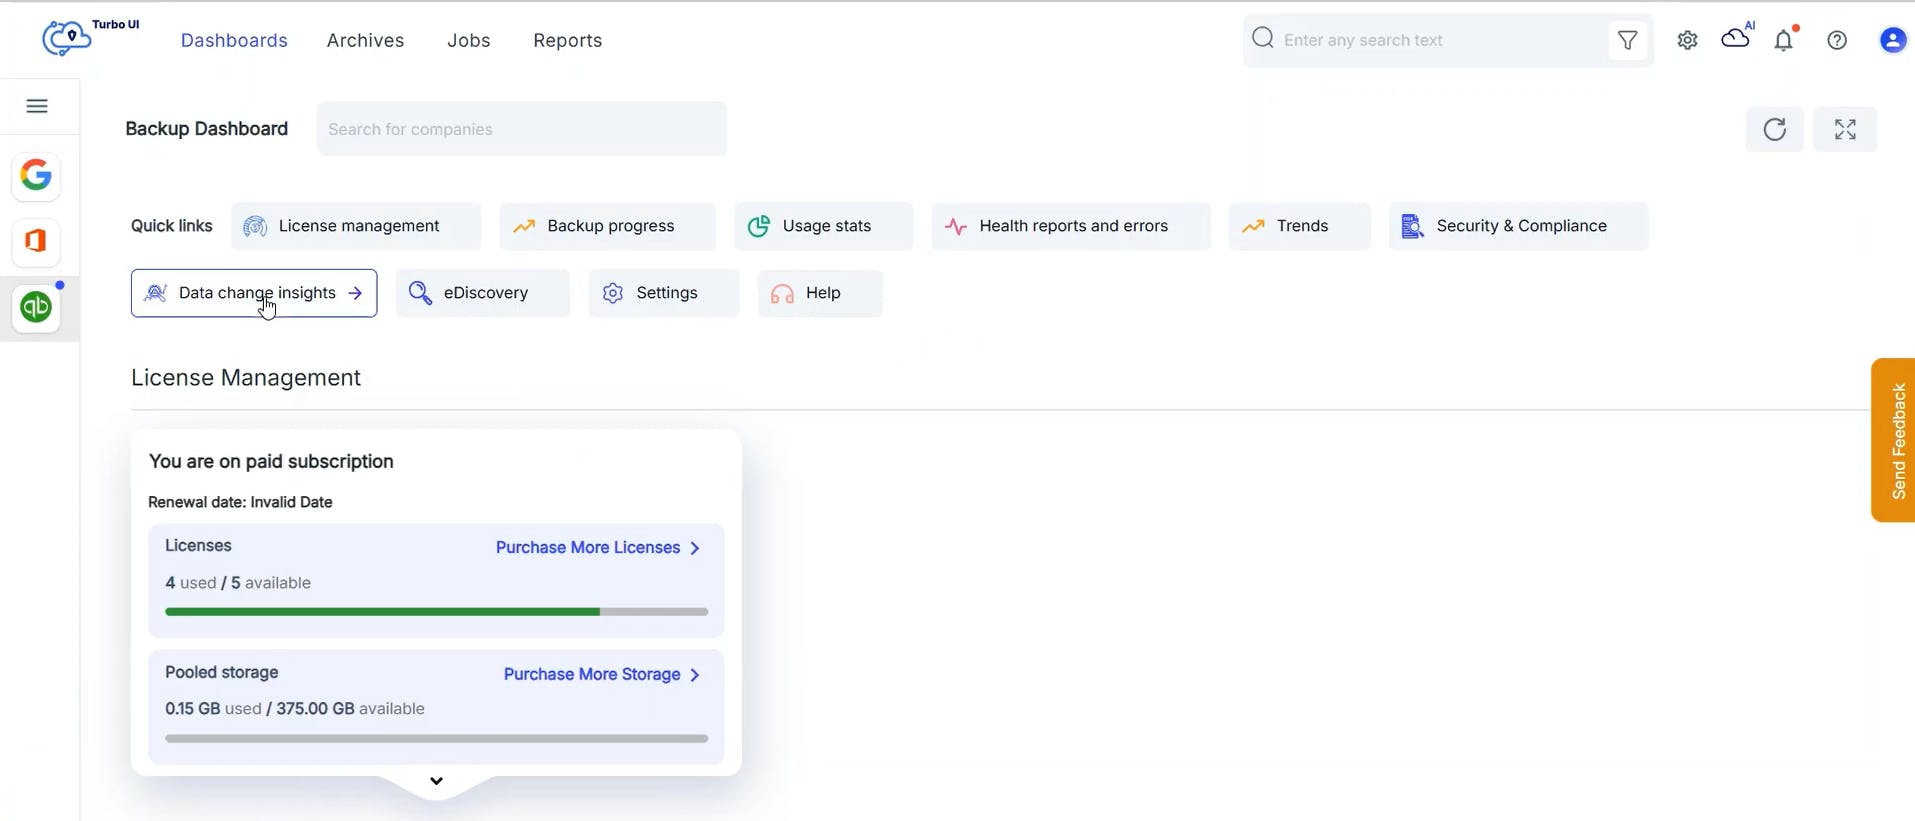The height and width of the screenshot is (821, 1915).
Task: Focus the Search for companies field
Action: tap(521, 129)
